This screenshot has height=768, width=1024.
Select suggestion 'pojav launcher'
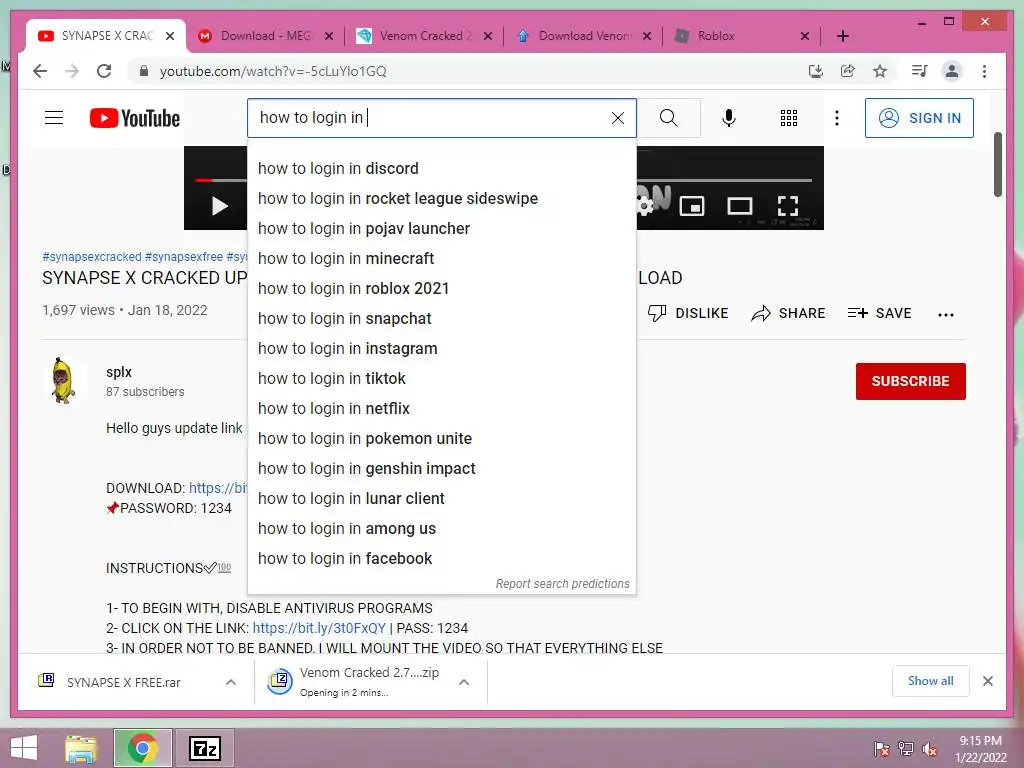441,229
